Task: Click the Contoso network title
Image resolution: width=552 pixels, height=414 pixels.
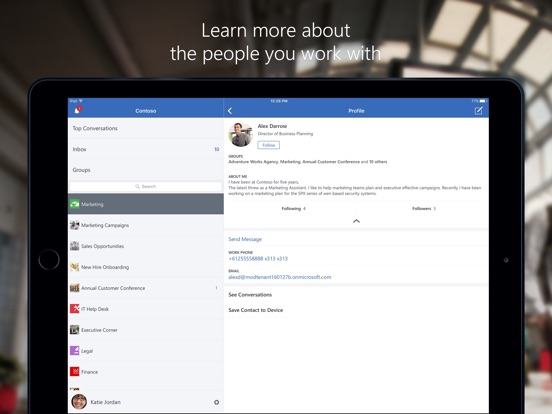Action: [146, 111]
